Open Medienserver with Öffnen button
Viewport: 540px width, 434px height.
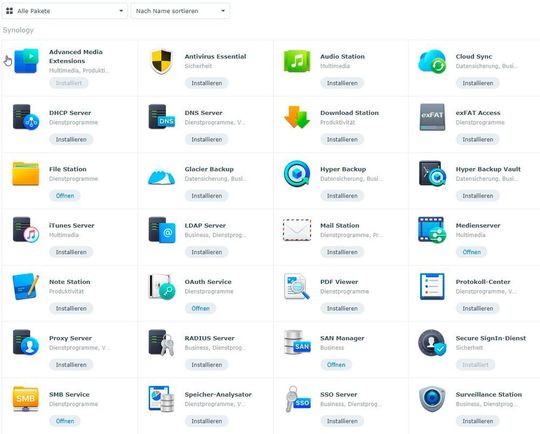(471, 252)
